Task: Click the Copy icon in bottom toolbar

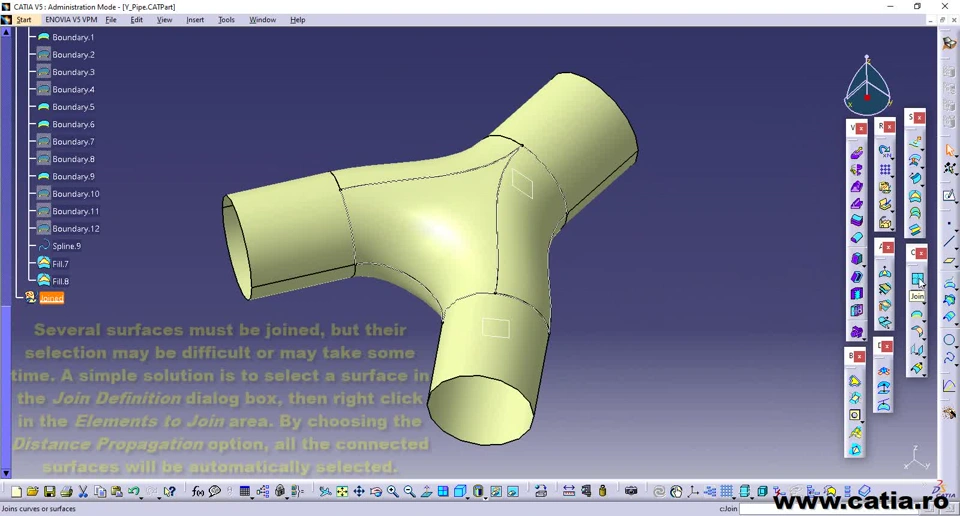Action: 100,491
